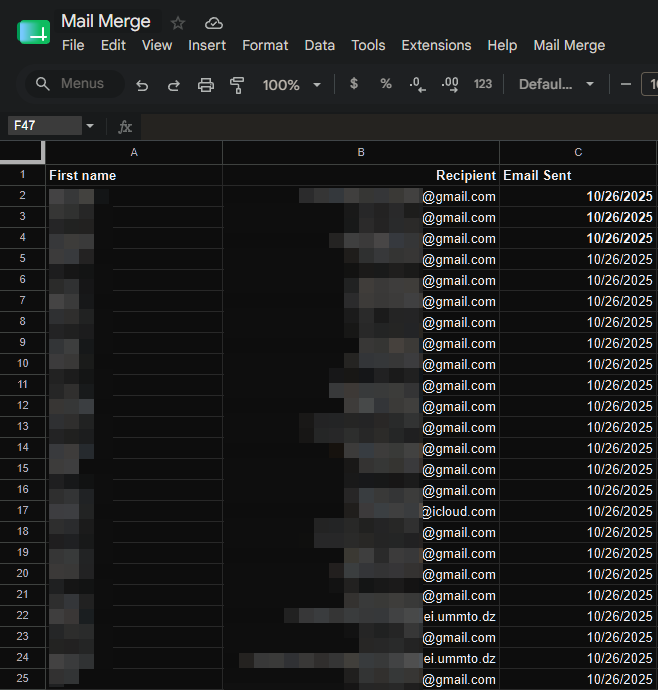Increase decimal places icon
Image resolution: width=658 pixels, height=690 pixels.
pos(450,84)
